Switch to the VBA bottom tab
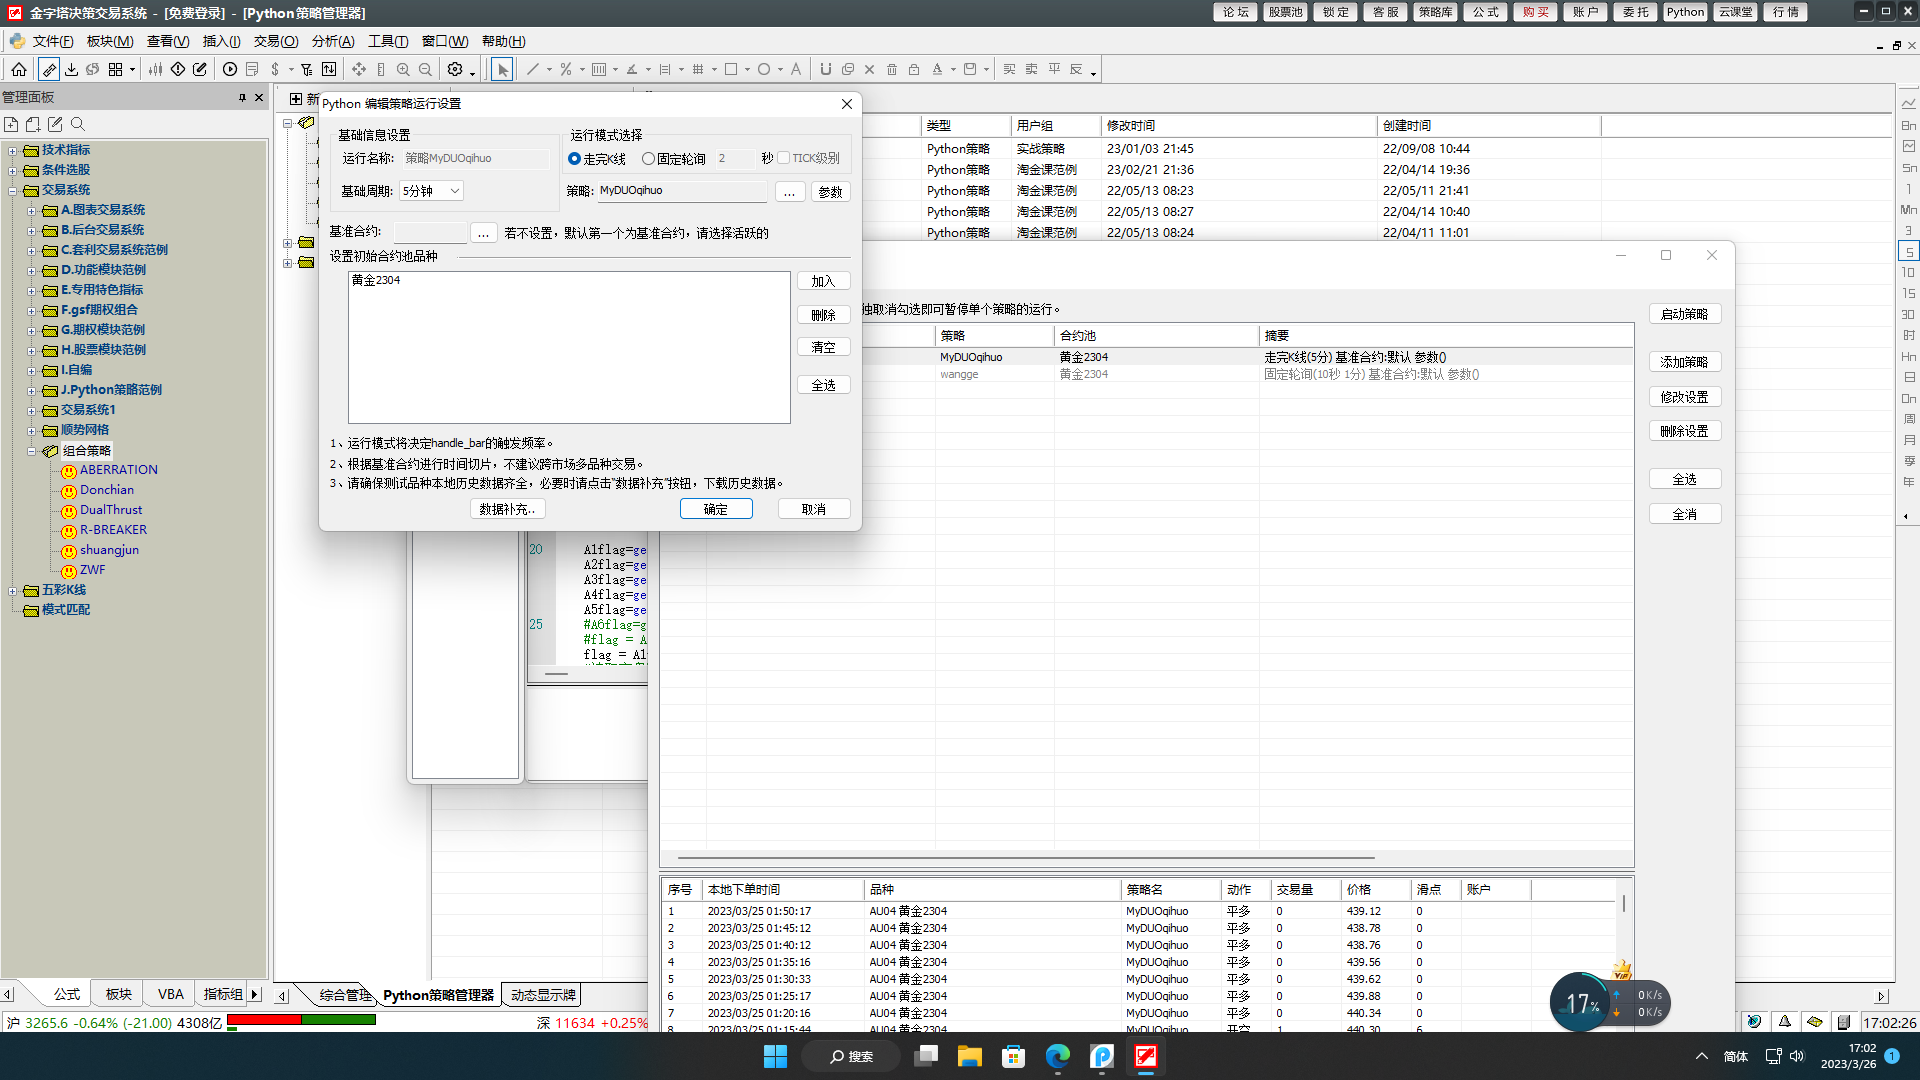 tap(171, 994)
